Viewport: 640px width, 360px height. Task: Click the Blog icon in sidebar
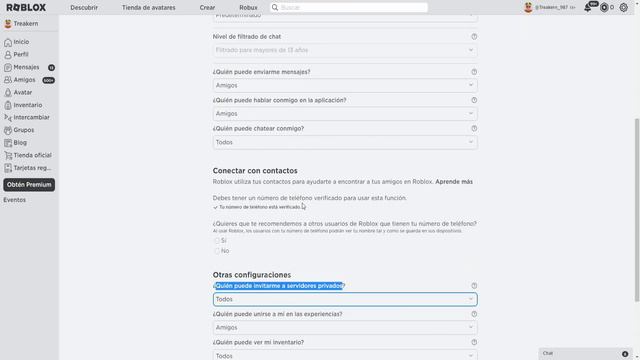pyautogui.click(x=8, y=143)
